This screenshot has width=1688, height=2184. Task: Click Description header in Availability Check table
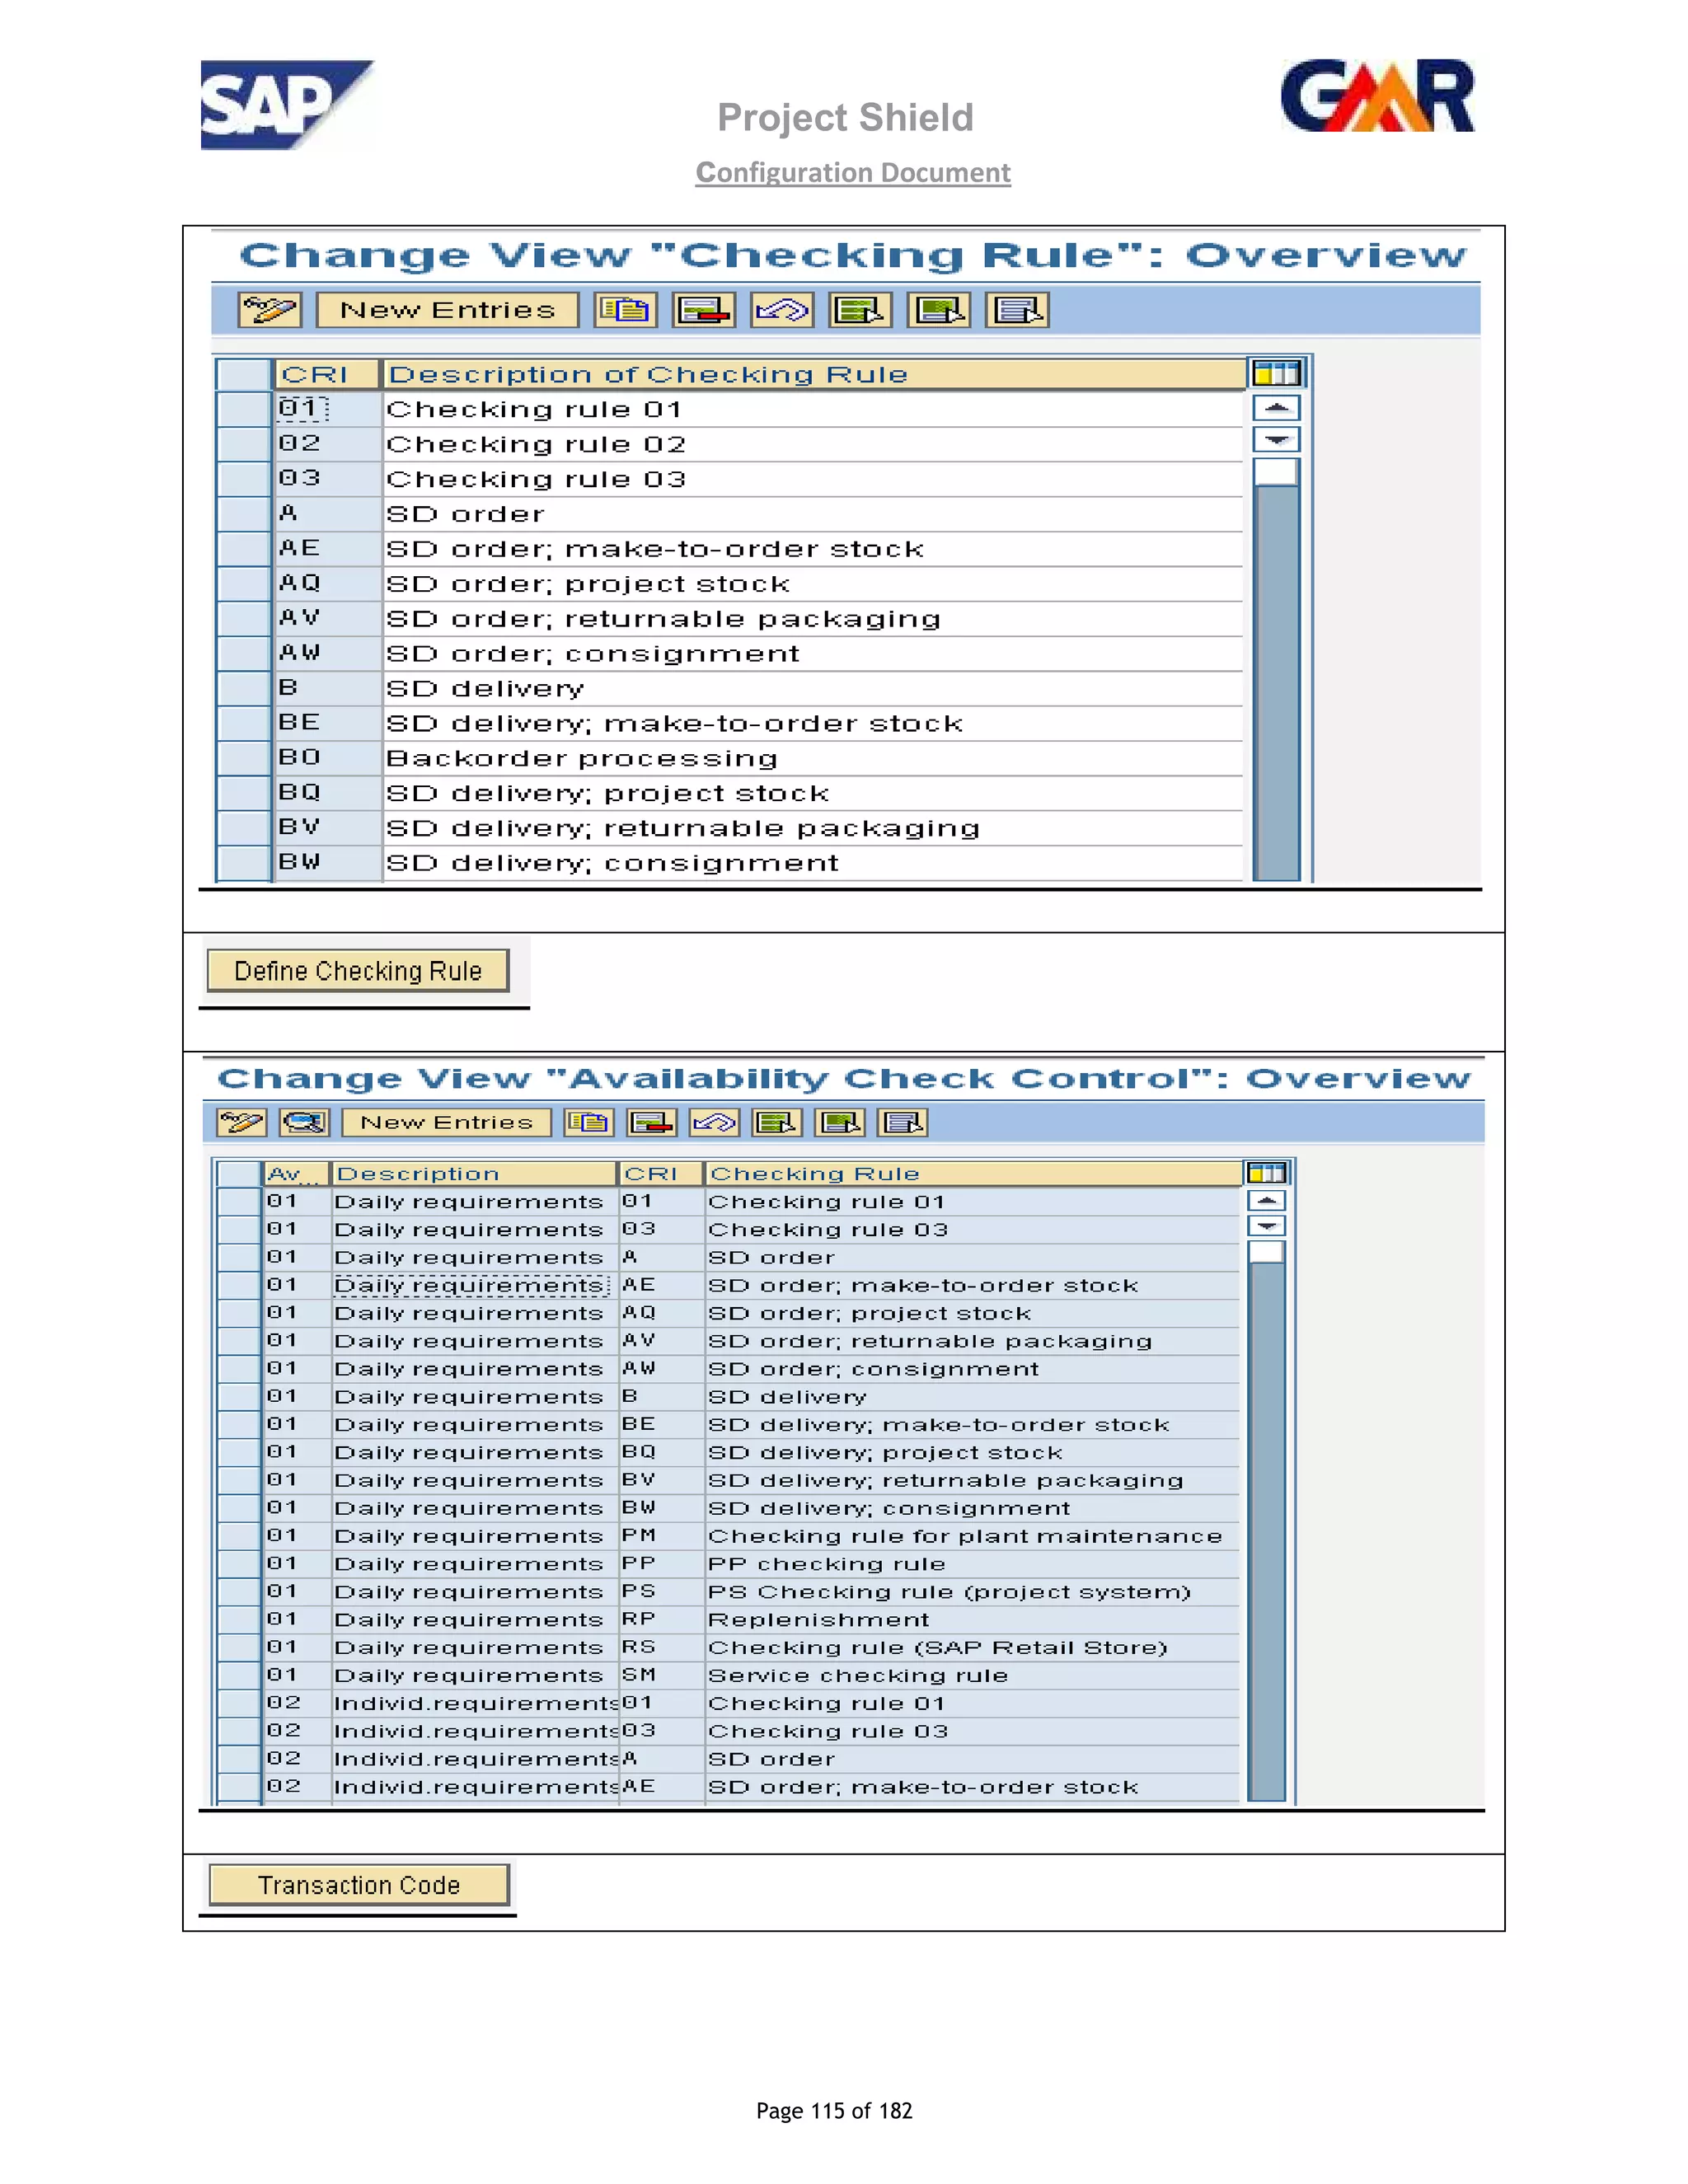tap(475, 1173)
